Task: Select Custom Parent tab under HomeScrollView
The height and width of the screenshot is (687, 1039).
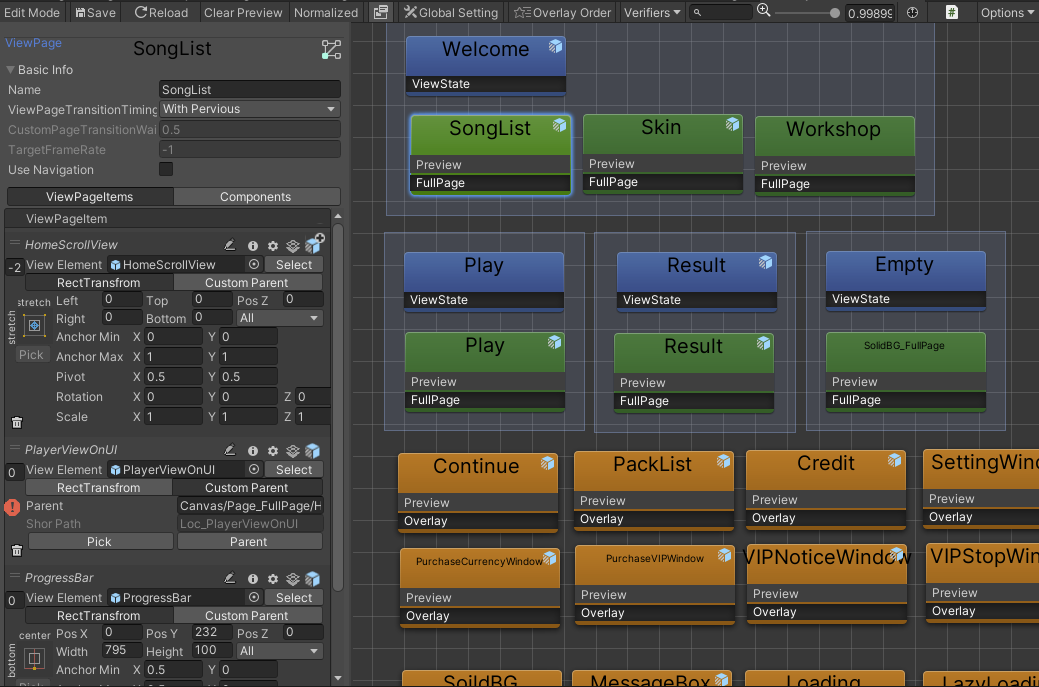Action: point(247,283)
